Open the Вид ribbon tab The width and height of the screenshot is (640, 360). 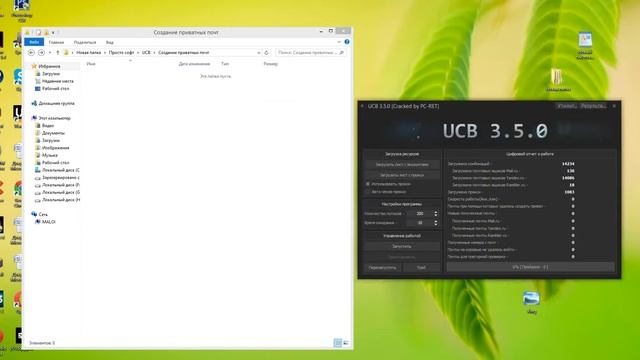click(110, 42)
